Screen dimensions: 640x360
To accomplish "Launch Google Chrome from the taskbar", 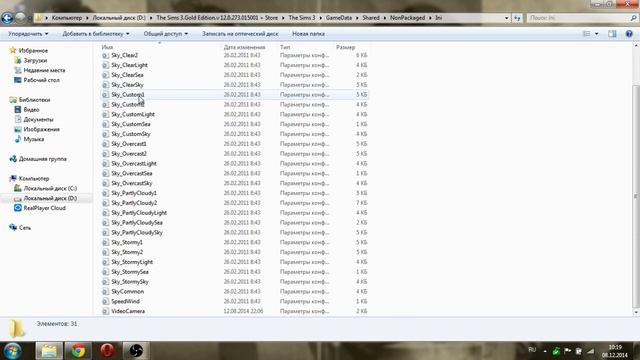I will 78,351.
